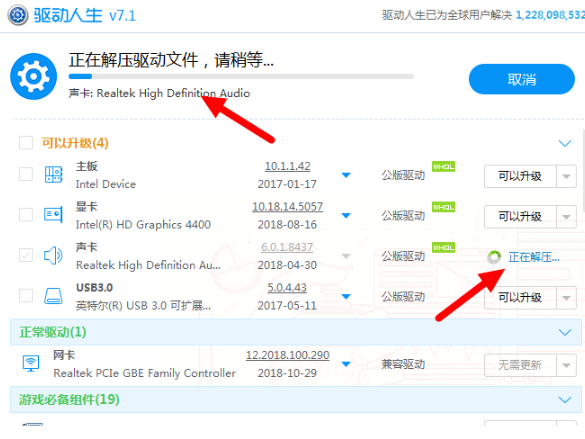Click the WHQL badge in 主板 row

pyautogui.click(x=444, y=166)
